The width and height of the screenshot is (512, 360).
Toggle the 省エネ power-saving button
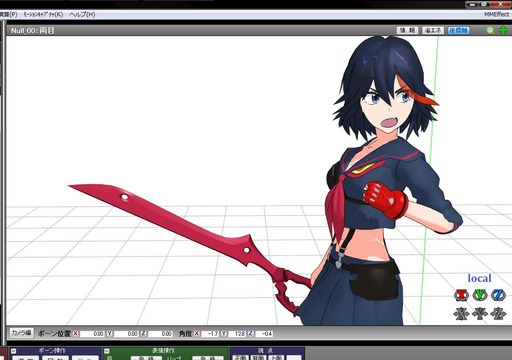coord(433,30)
